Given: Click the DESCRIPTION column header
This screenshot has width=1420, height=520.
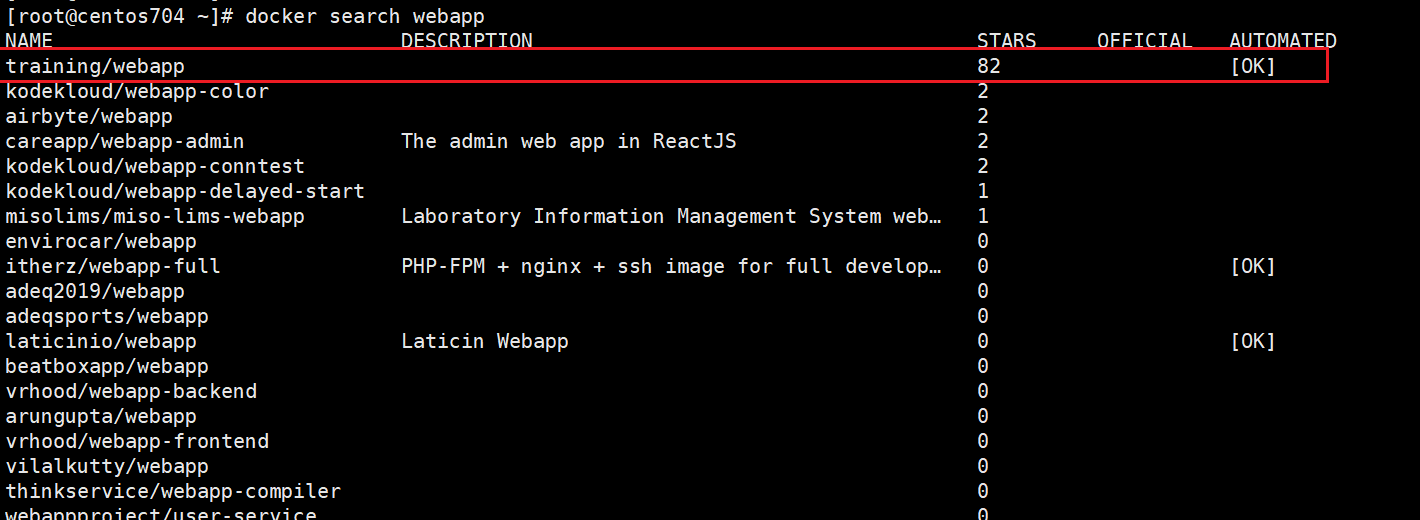Looking at the screenshot, I should coord(467,41).
